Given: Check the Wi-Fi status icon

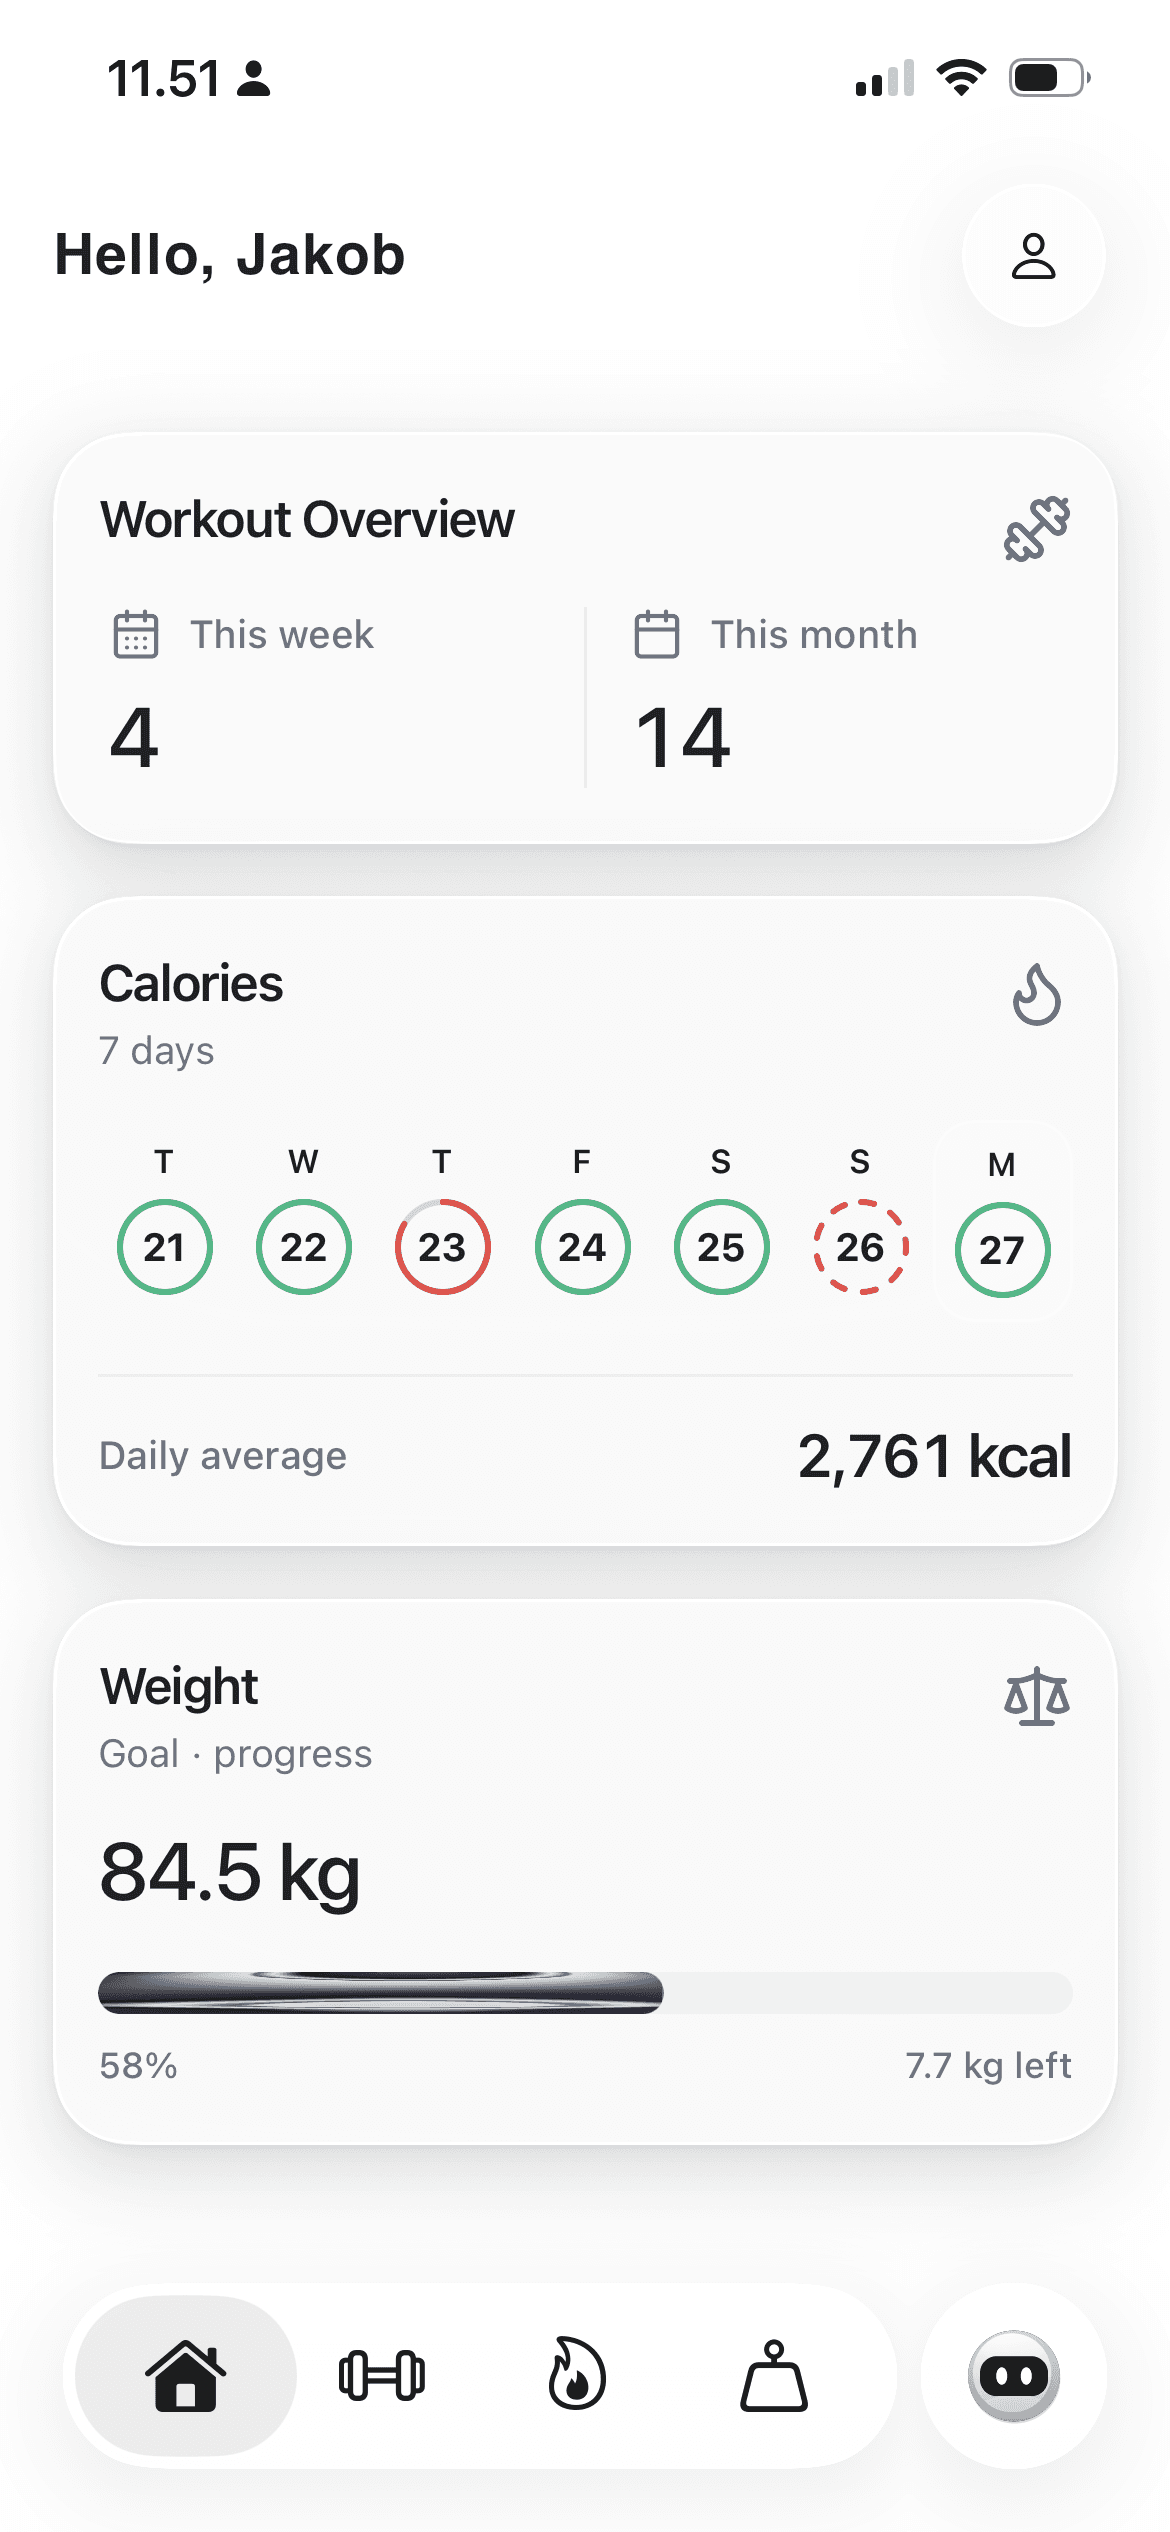Looking at the screenshot, I should 961,77.
